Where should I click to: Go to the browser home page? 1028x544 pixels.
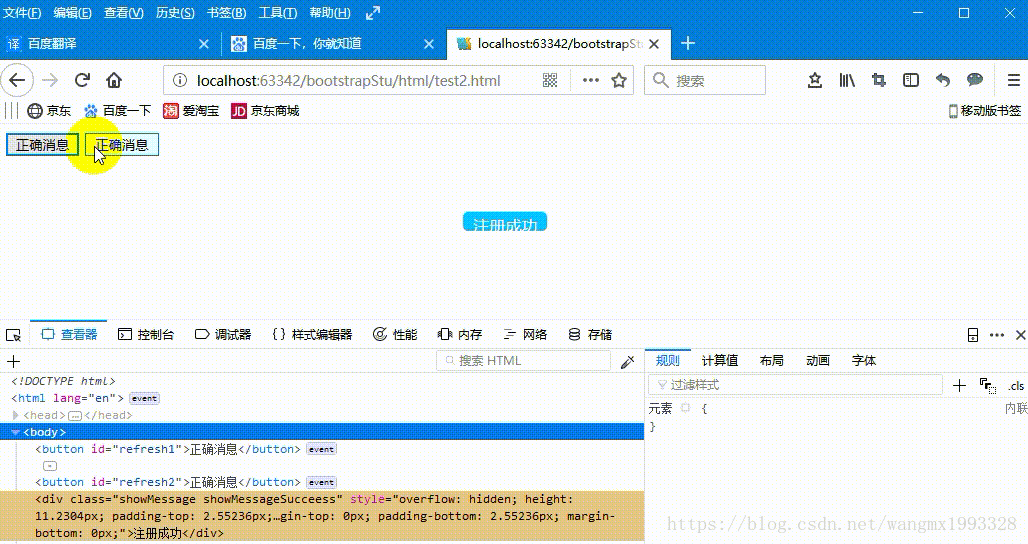click(114, 80)
